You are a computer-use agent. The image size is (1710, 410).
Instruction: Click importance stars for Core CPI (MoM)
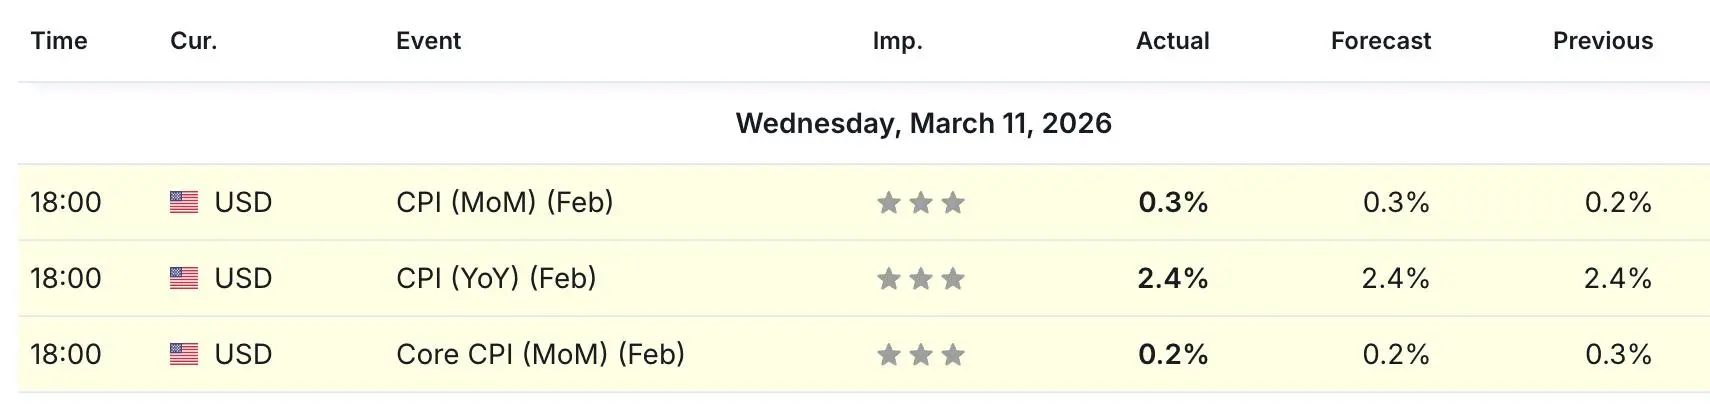(x=920, y=355)
